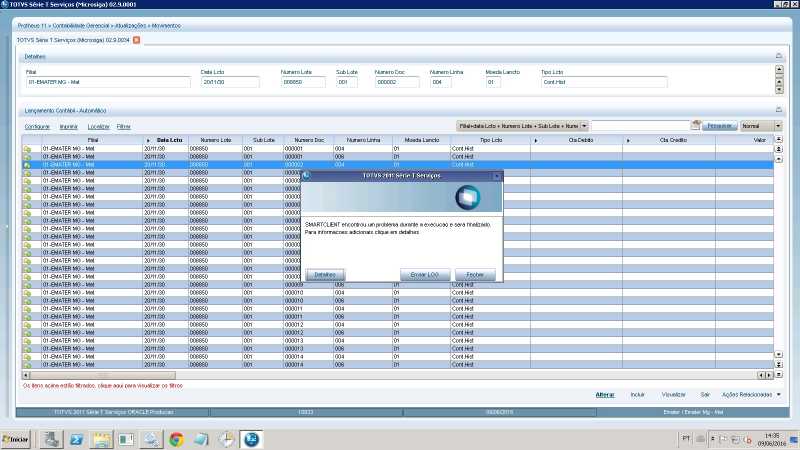Open Configurar link in grid toolbar
The width and height of the screenshot is (800, 450).
pyautogui.click(x=37, y=127)
